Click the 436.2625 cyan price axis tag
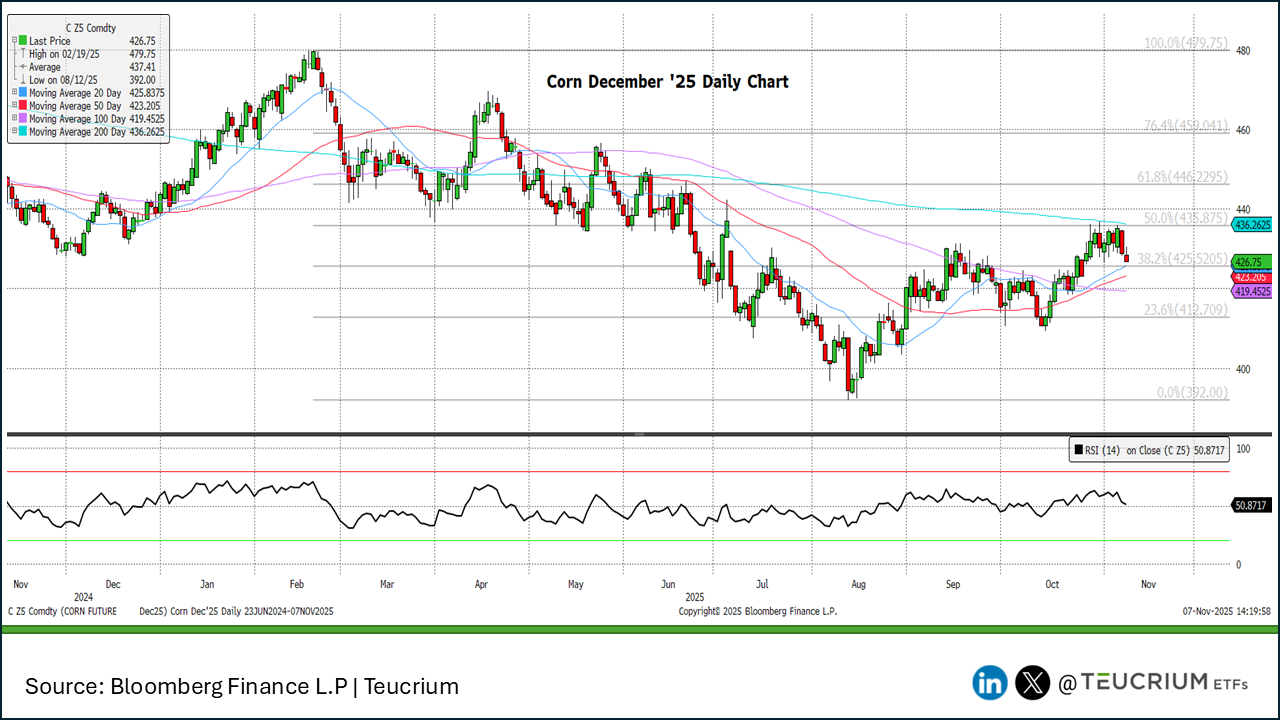Screen dimensions: 1280x720 pos(1251,225)
